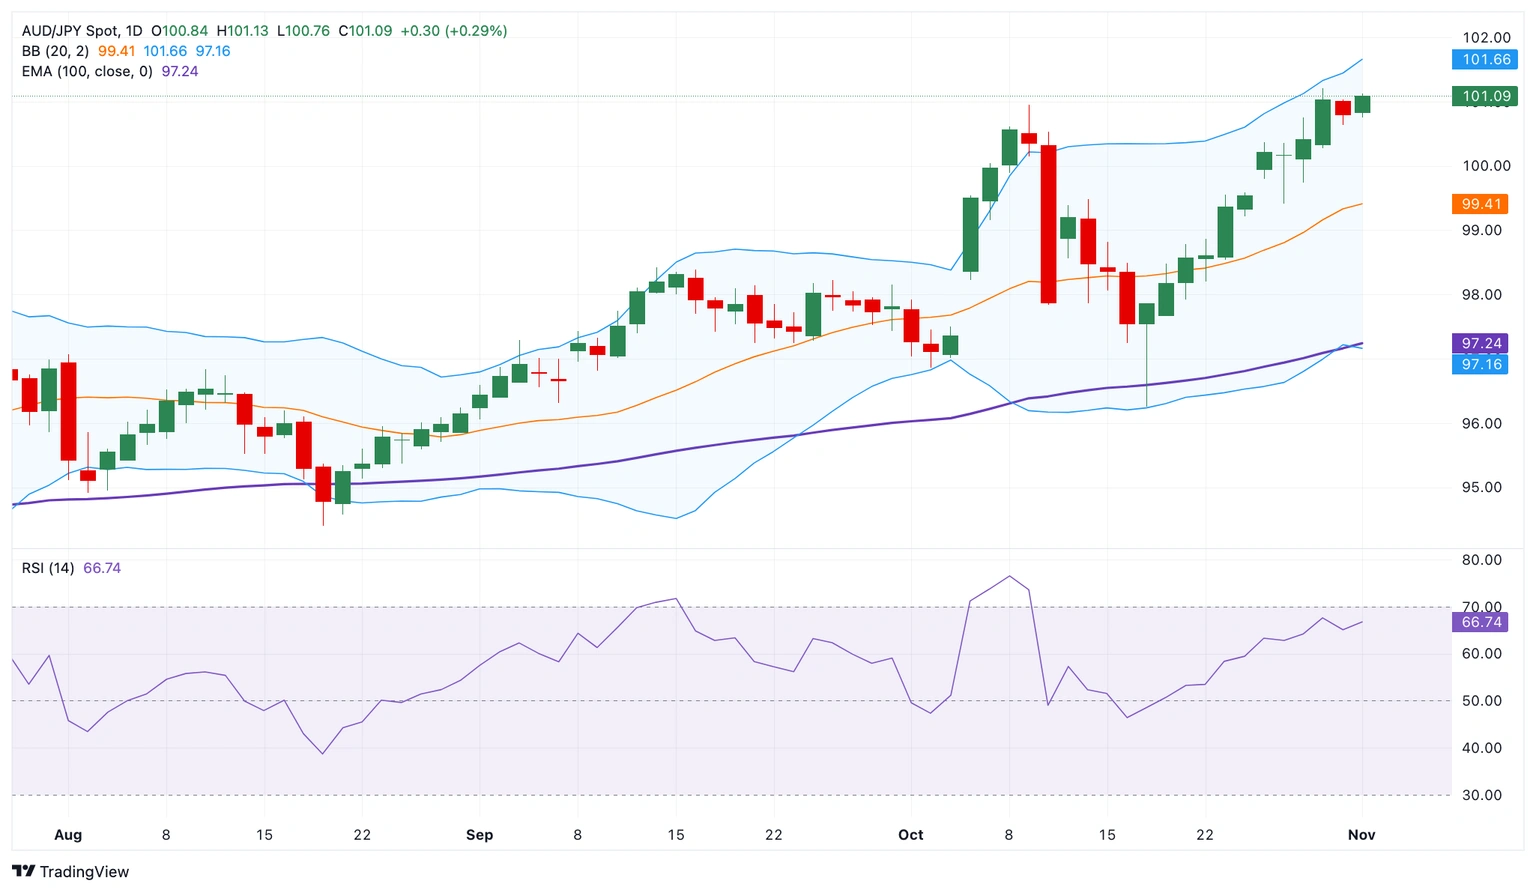
Task: Click the 101.66 upper band price label
Action: (1484, 59)
